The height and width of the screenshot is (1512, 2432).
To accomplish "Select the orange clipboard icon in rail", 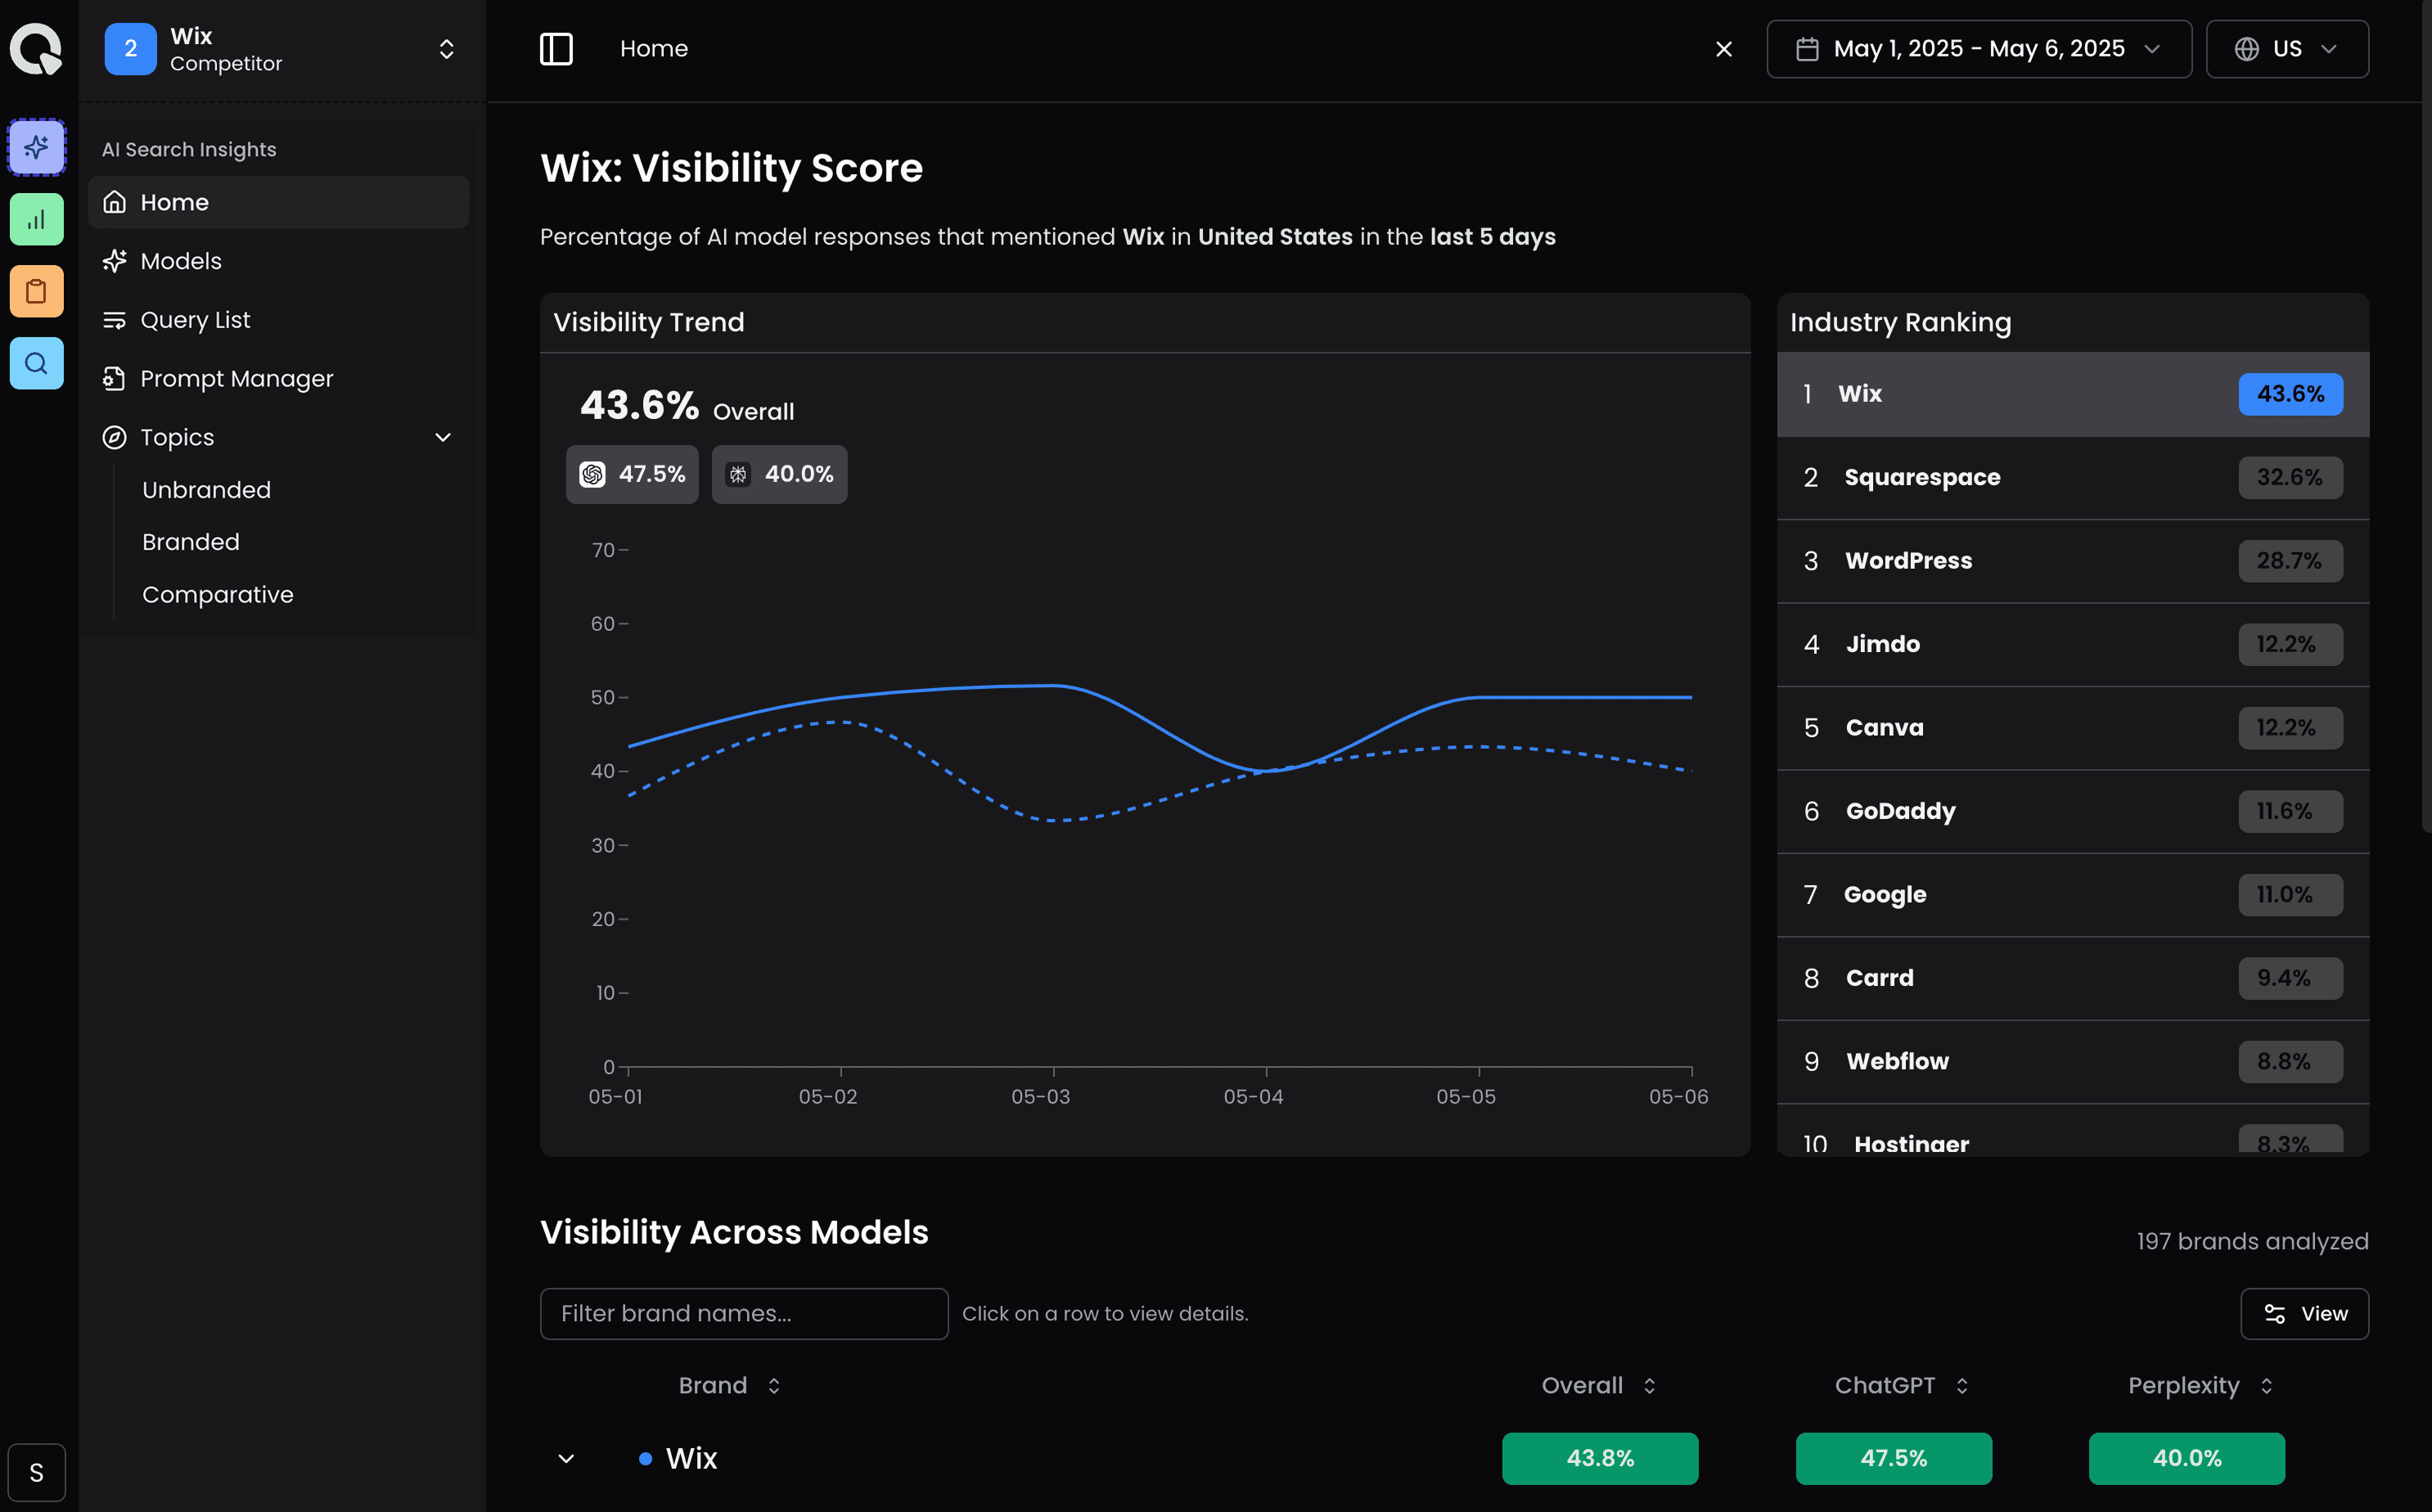I will [x=37, y=291].
